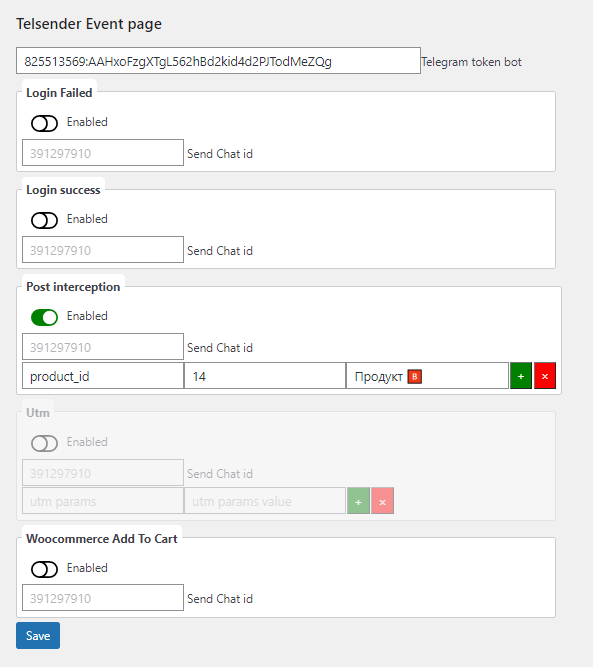
Task: Click green plus button in Post interception row
Action: click(x=521, y=376)
